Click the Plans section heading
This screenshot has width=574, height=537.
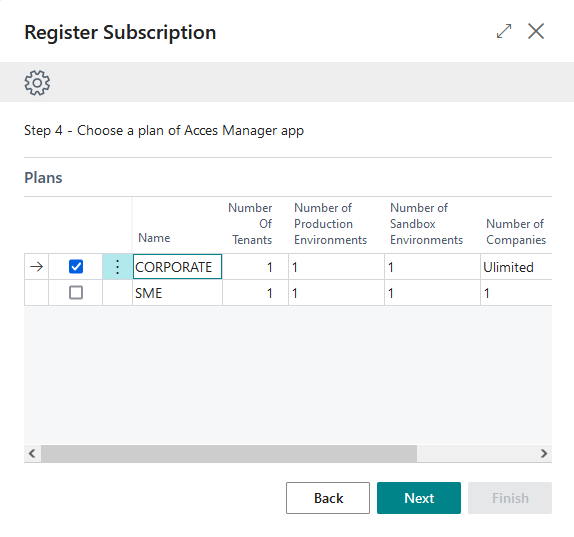tap(43, 178)
